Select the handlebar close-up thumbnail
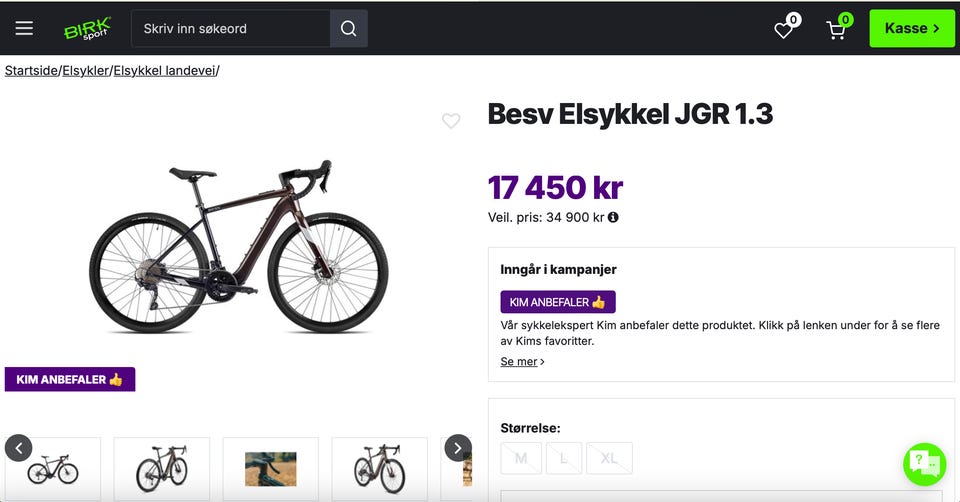The width and height of the screenshot is (960, 502). coord(271,469)
